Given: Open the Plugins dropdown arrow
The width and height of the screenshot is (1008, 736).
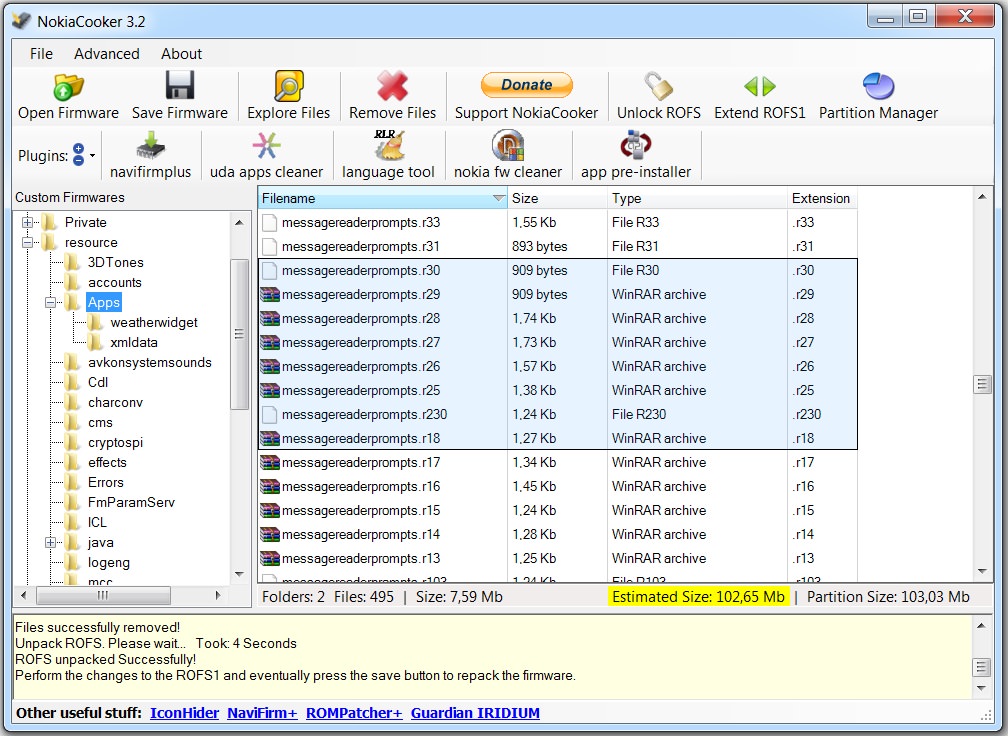Looking at the screenshot, I should coord(93,156).
